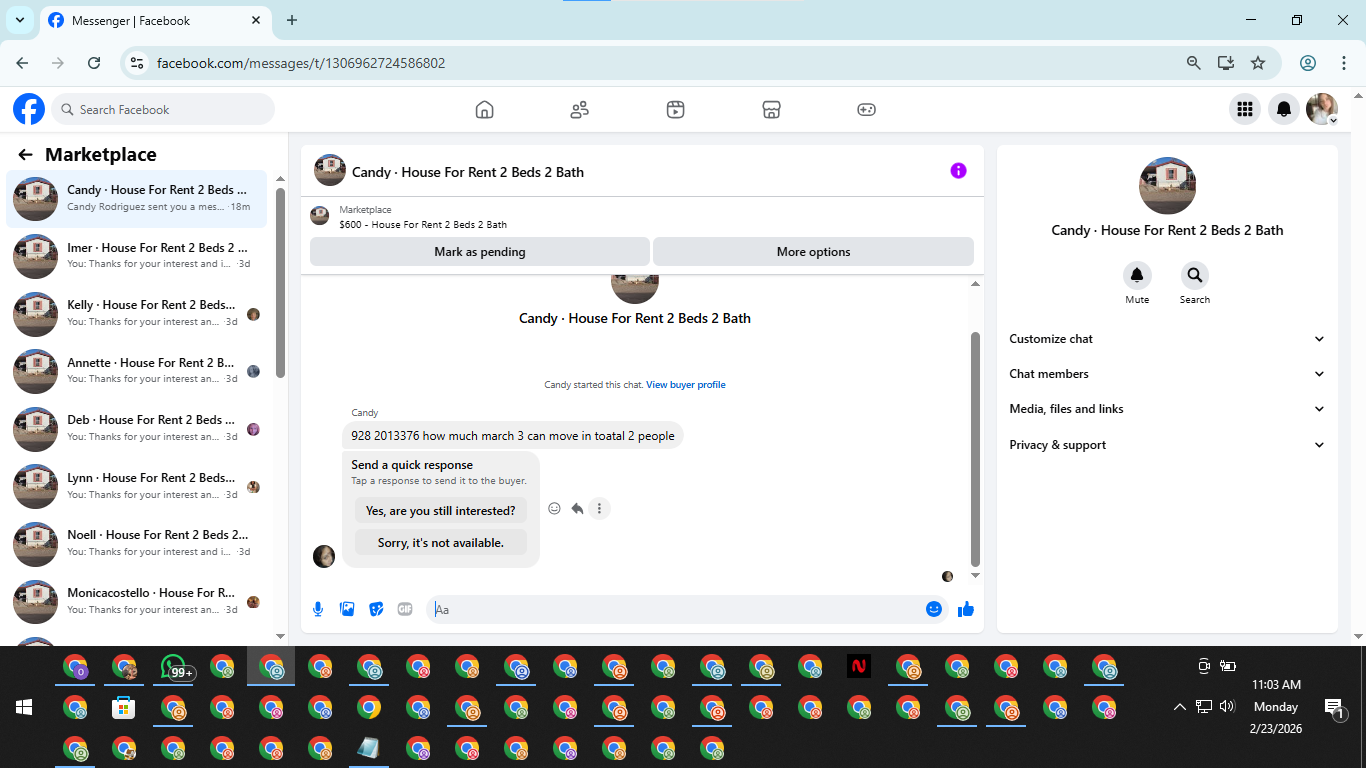Click the listing photo in chat info panel
The height and width of the screenshot is (768, 1366).
pos(1167,186)
